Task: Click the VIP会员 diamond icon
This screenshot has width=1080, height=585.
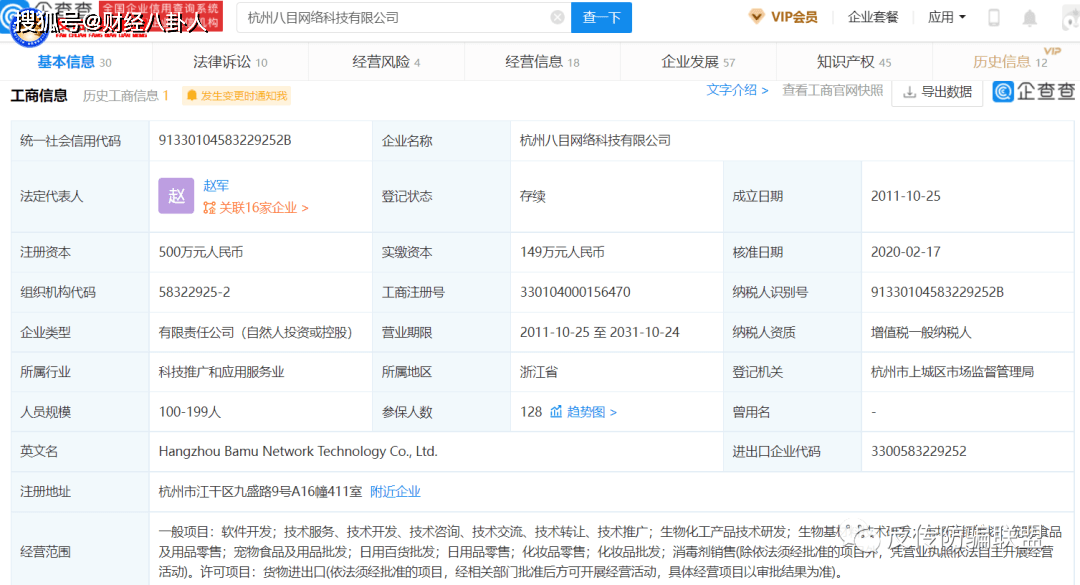Action: [x=756, y=17]
